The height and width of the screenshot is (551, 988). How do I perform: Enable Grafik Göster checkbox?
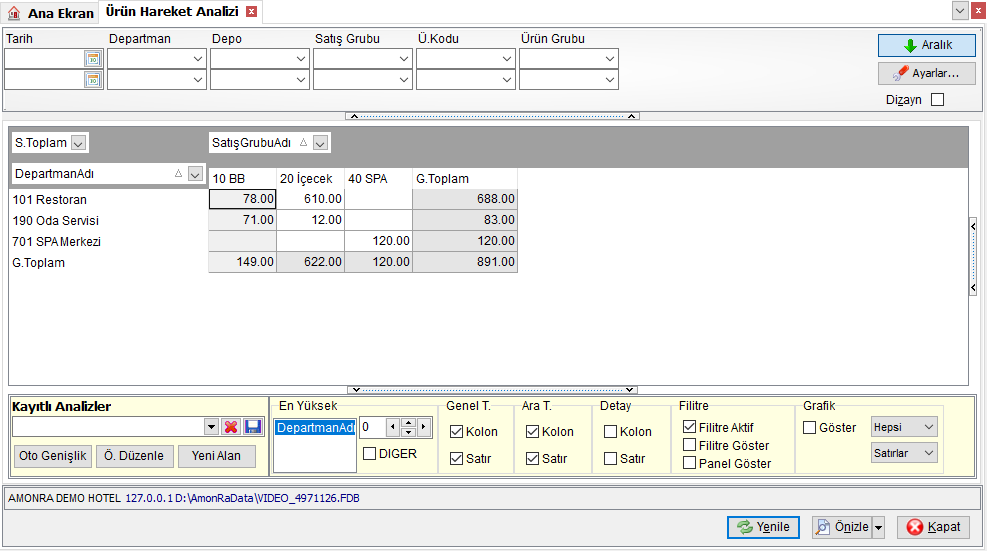pos(810,427)
